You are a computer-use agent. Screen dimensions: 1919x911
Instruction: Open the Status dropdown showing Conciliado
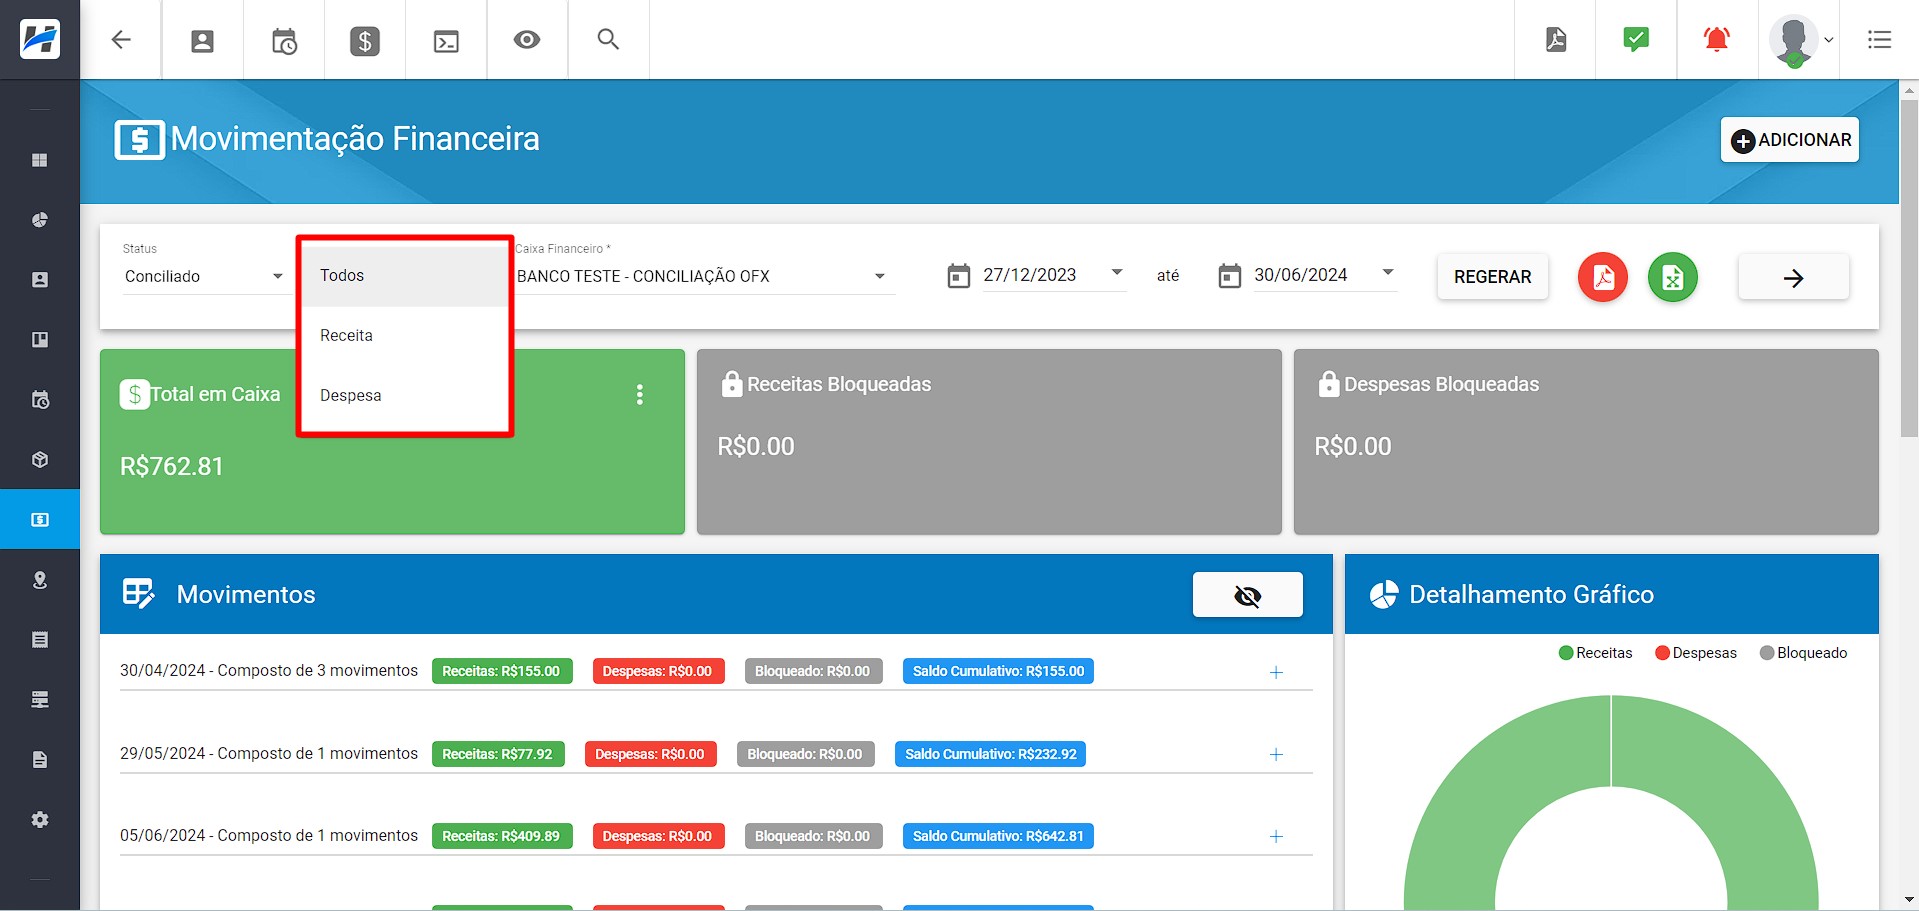203,276
